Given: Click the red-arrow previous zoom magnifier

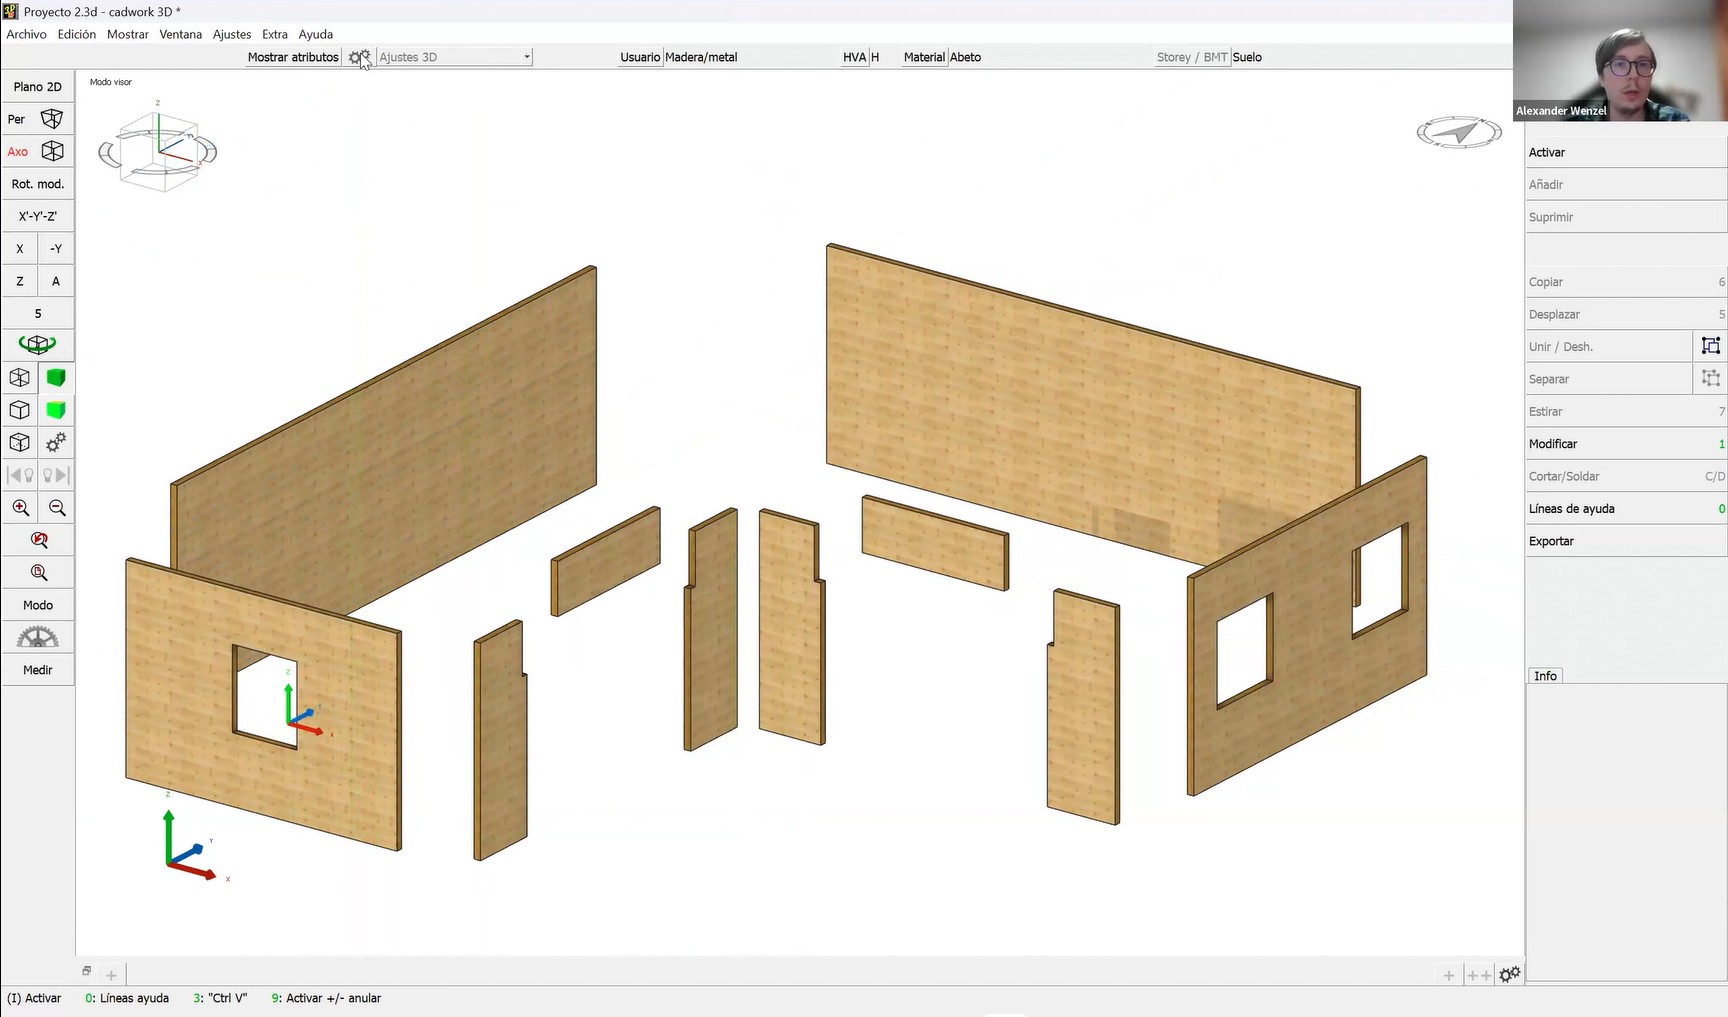Looking at the screenshot, I should pos(39,540).
